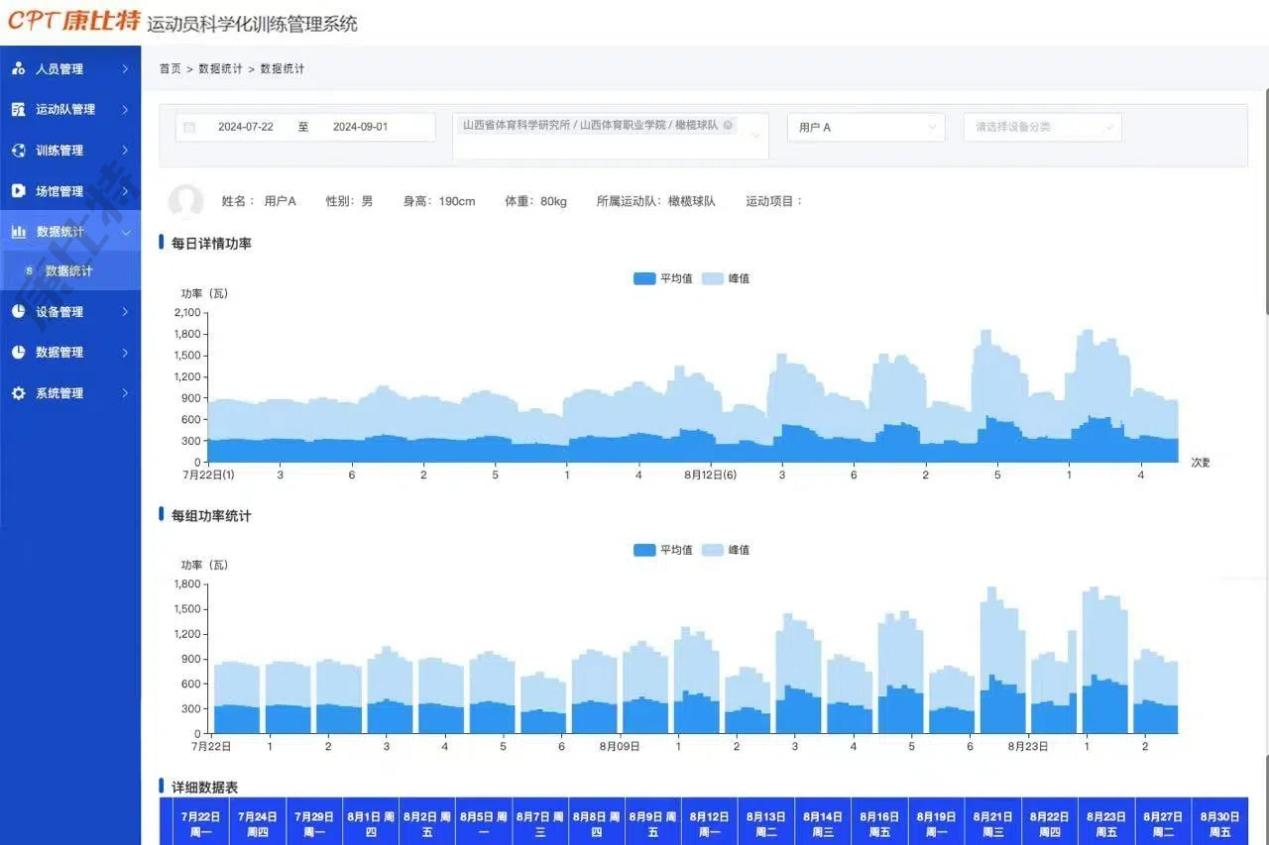Click the 场馆管理 venue icon
Screen dimensions: 1269x845
[x=18, y=191]
